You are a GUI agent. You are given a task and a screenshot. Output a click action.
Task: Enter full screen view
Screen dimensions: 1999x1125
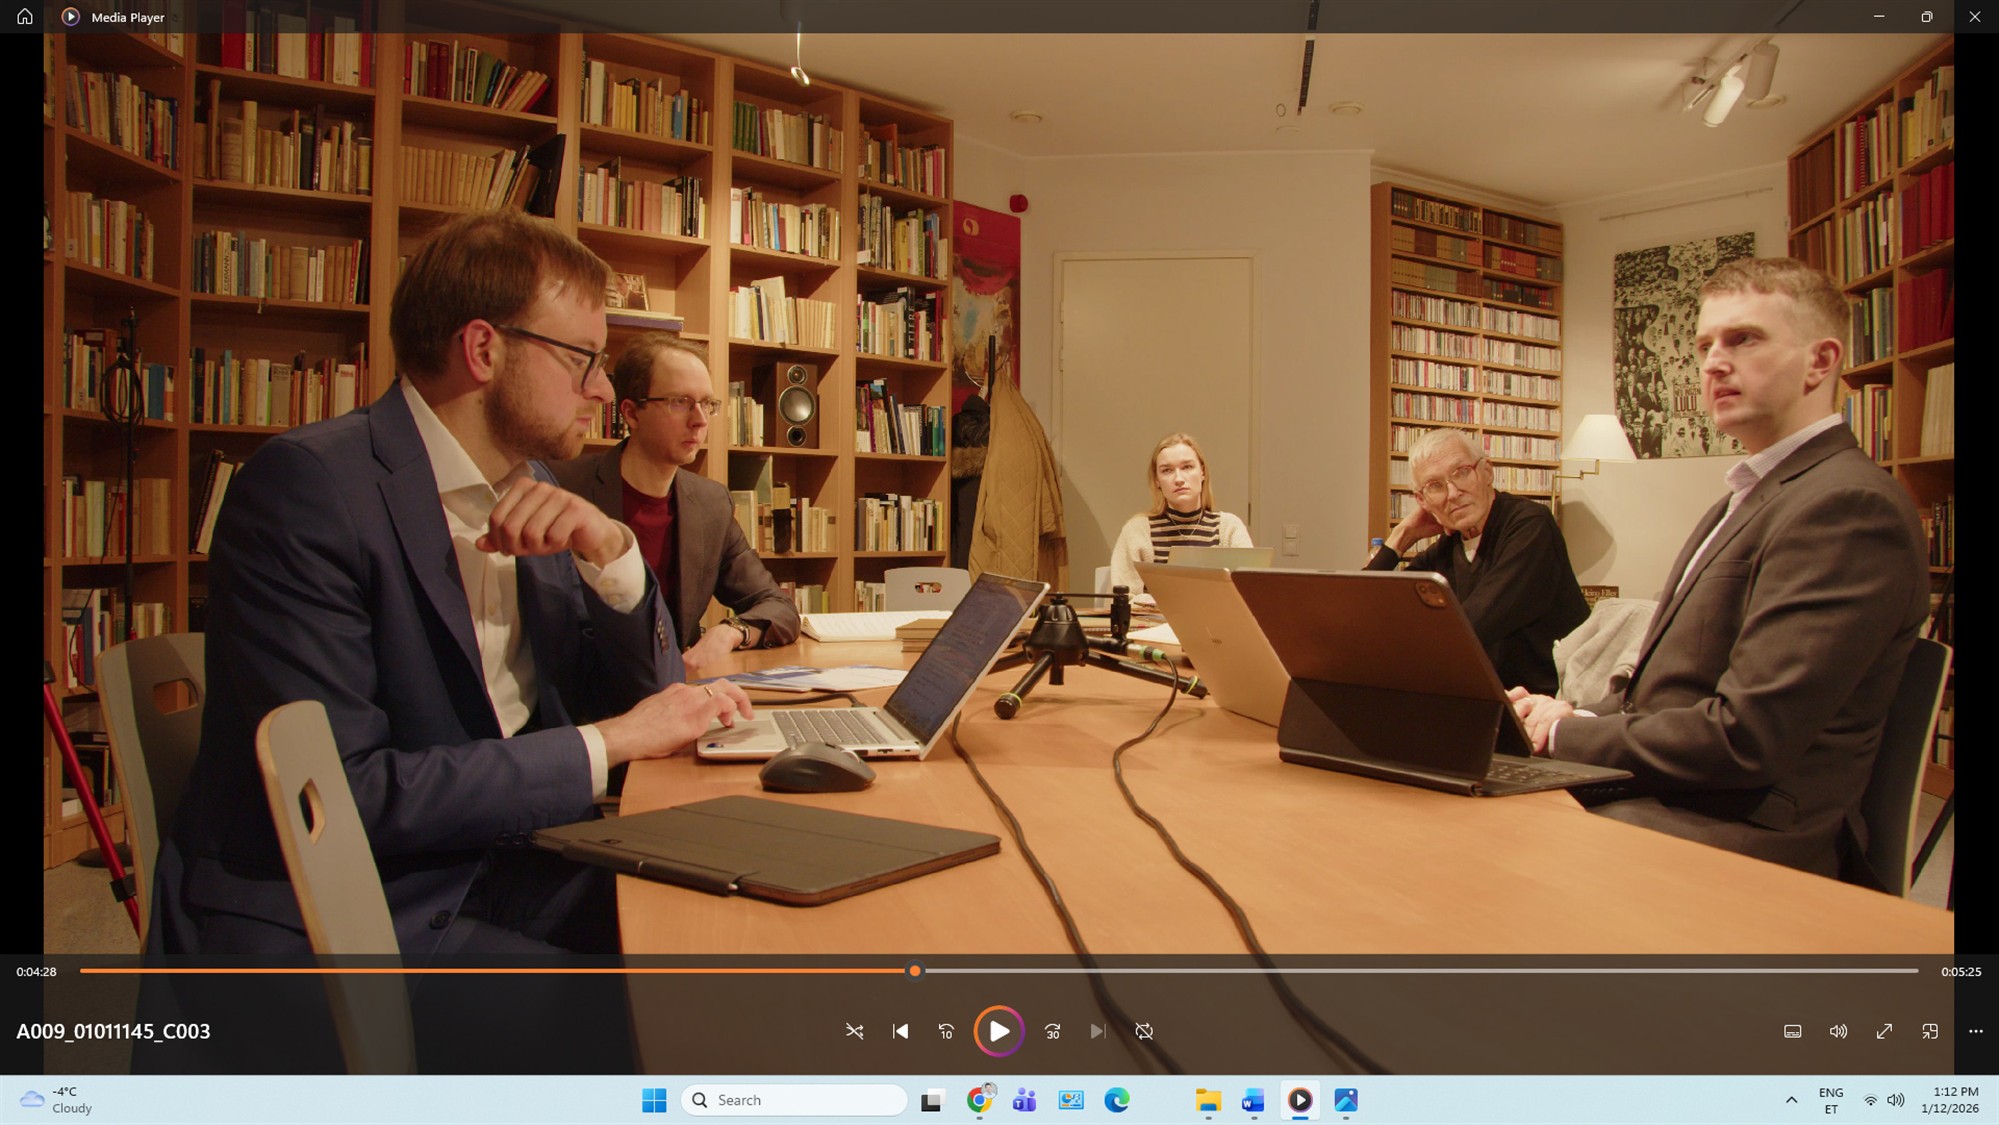tap(1884, 1031)
